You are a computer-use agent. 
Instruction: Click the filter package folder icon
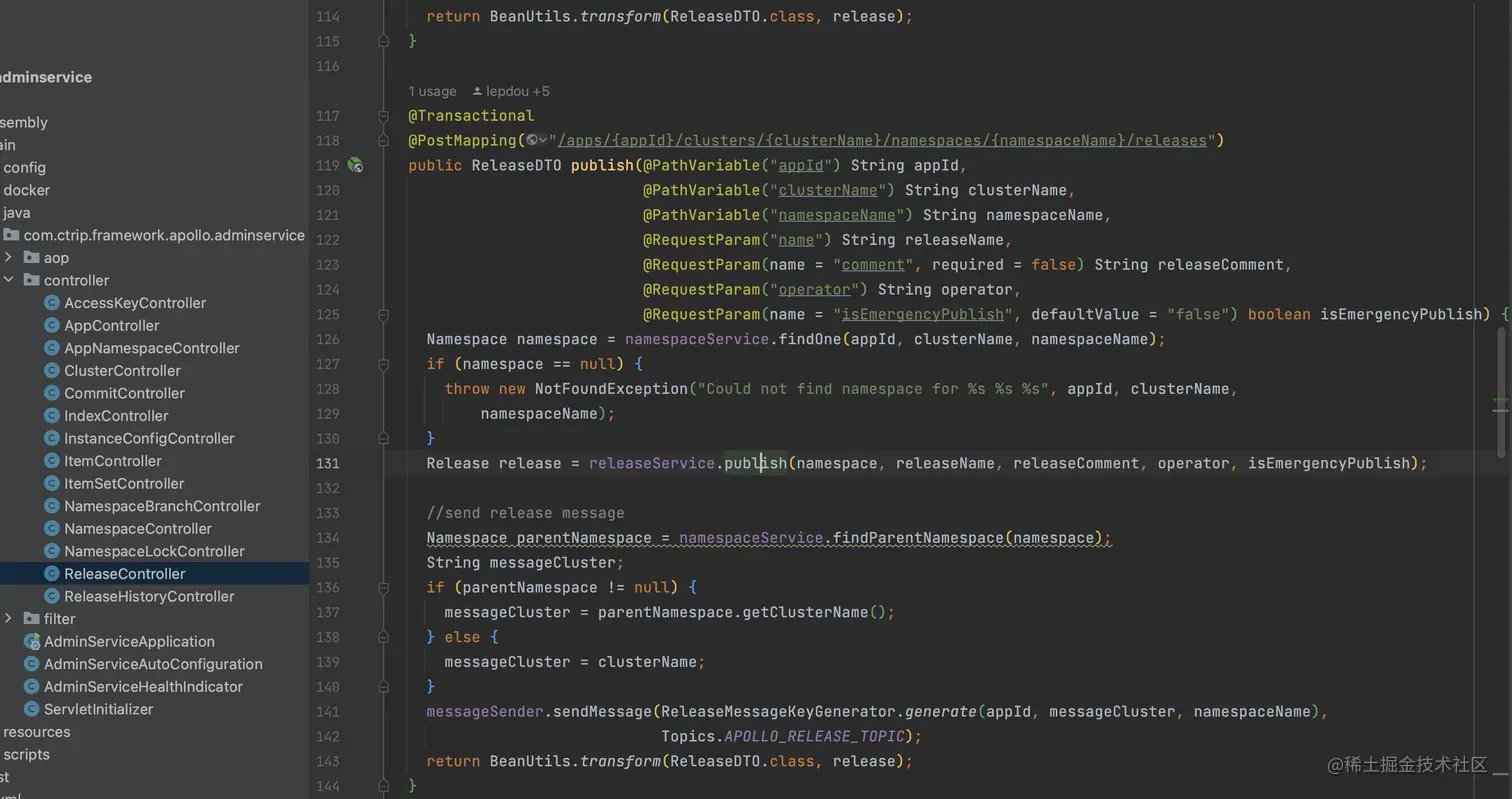point(31,619)
